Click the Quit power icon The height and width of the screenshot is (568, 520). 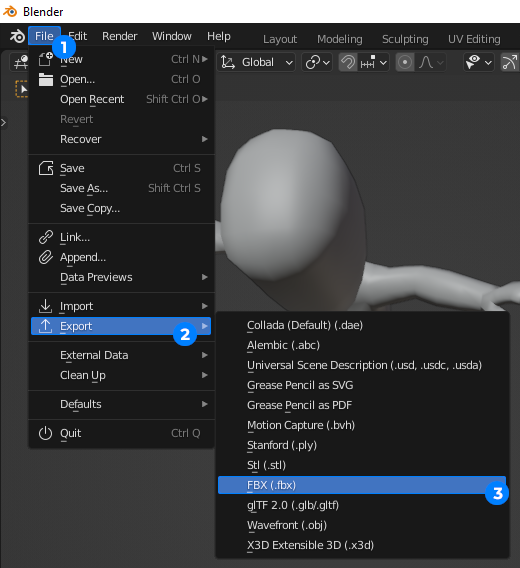click(45, 433)
